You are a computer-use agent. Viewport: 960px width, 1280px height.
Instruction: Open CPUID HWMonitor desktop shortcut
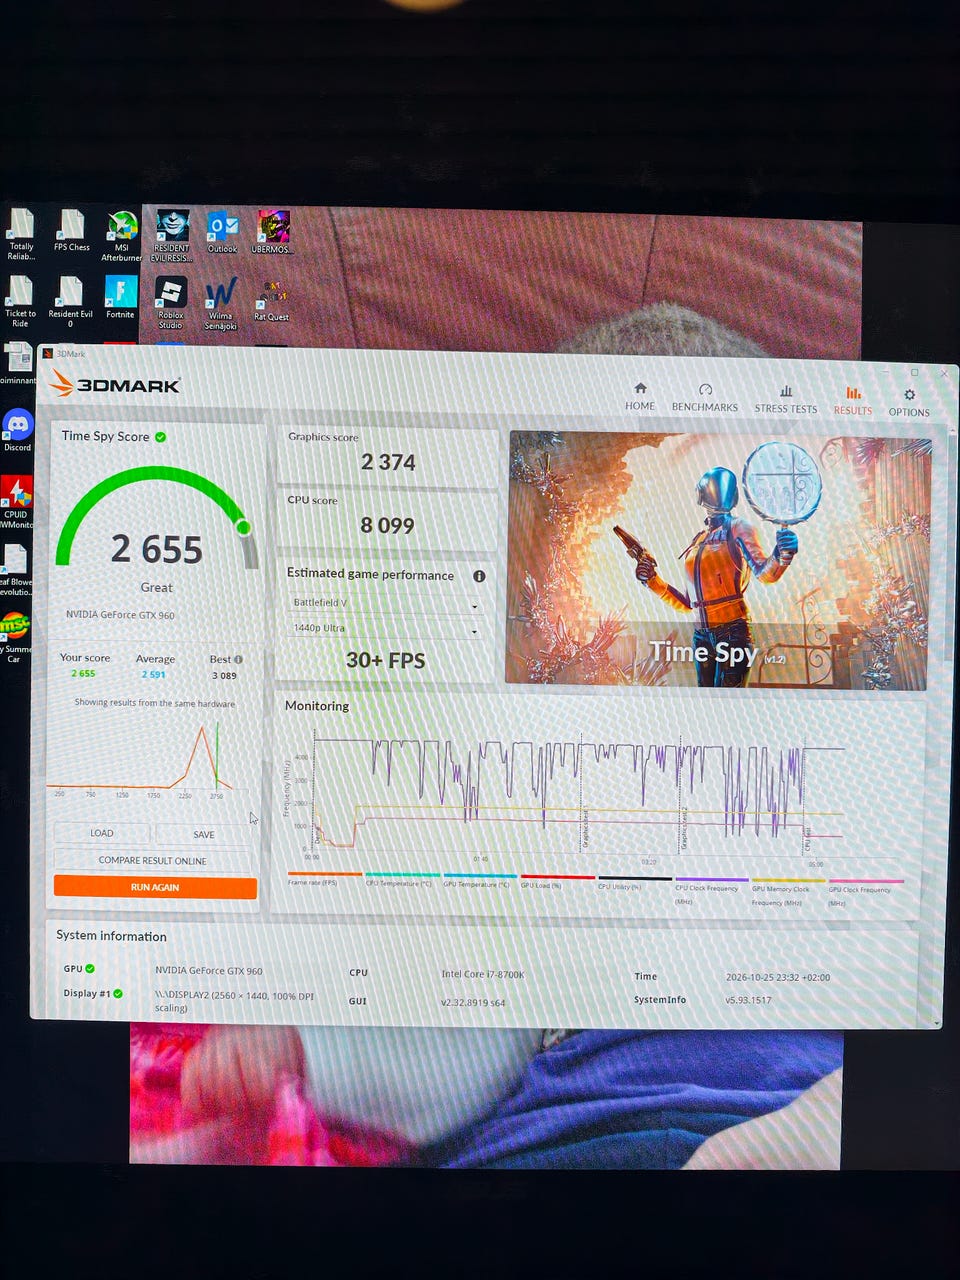tap(16, 502)
